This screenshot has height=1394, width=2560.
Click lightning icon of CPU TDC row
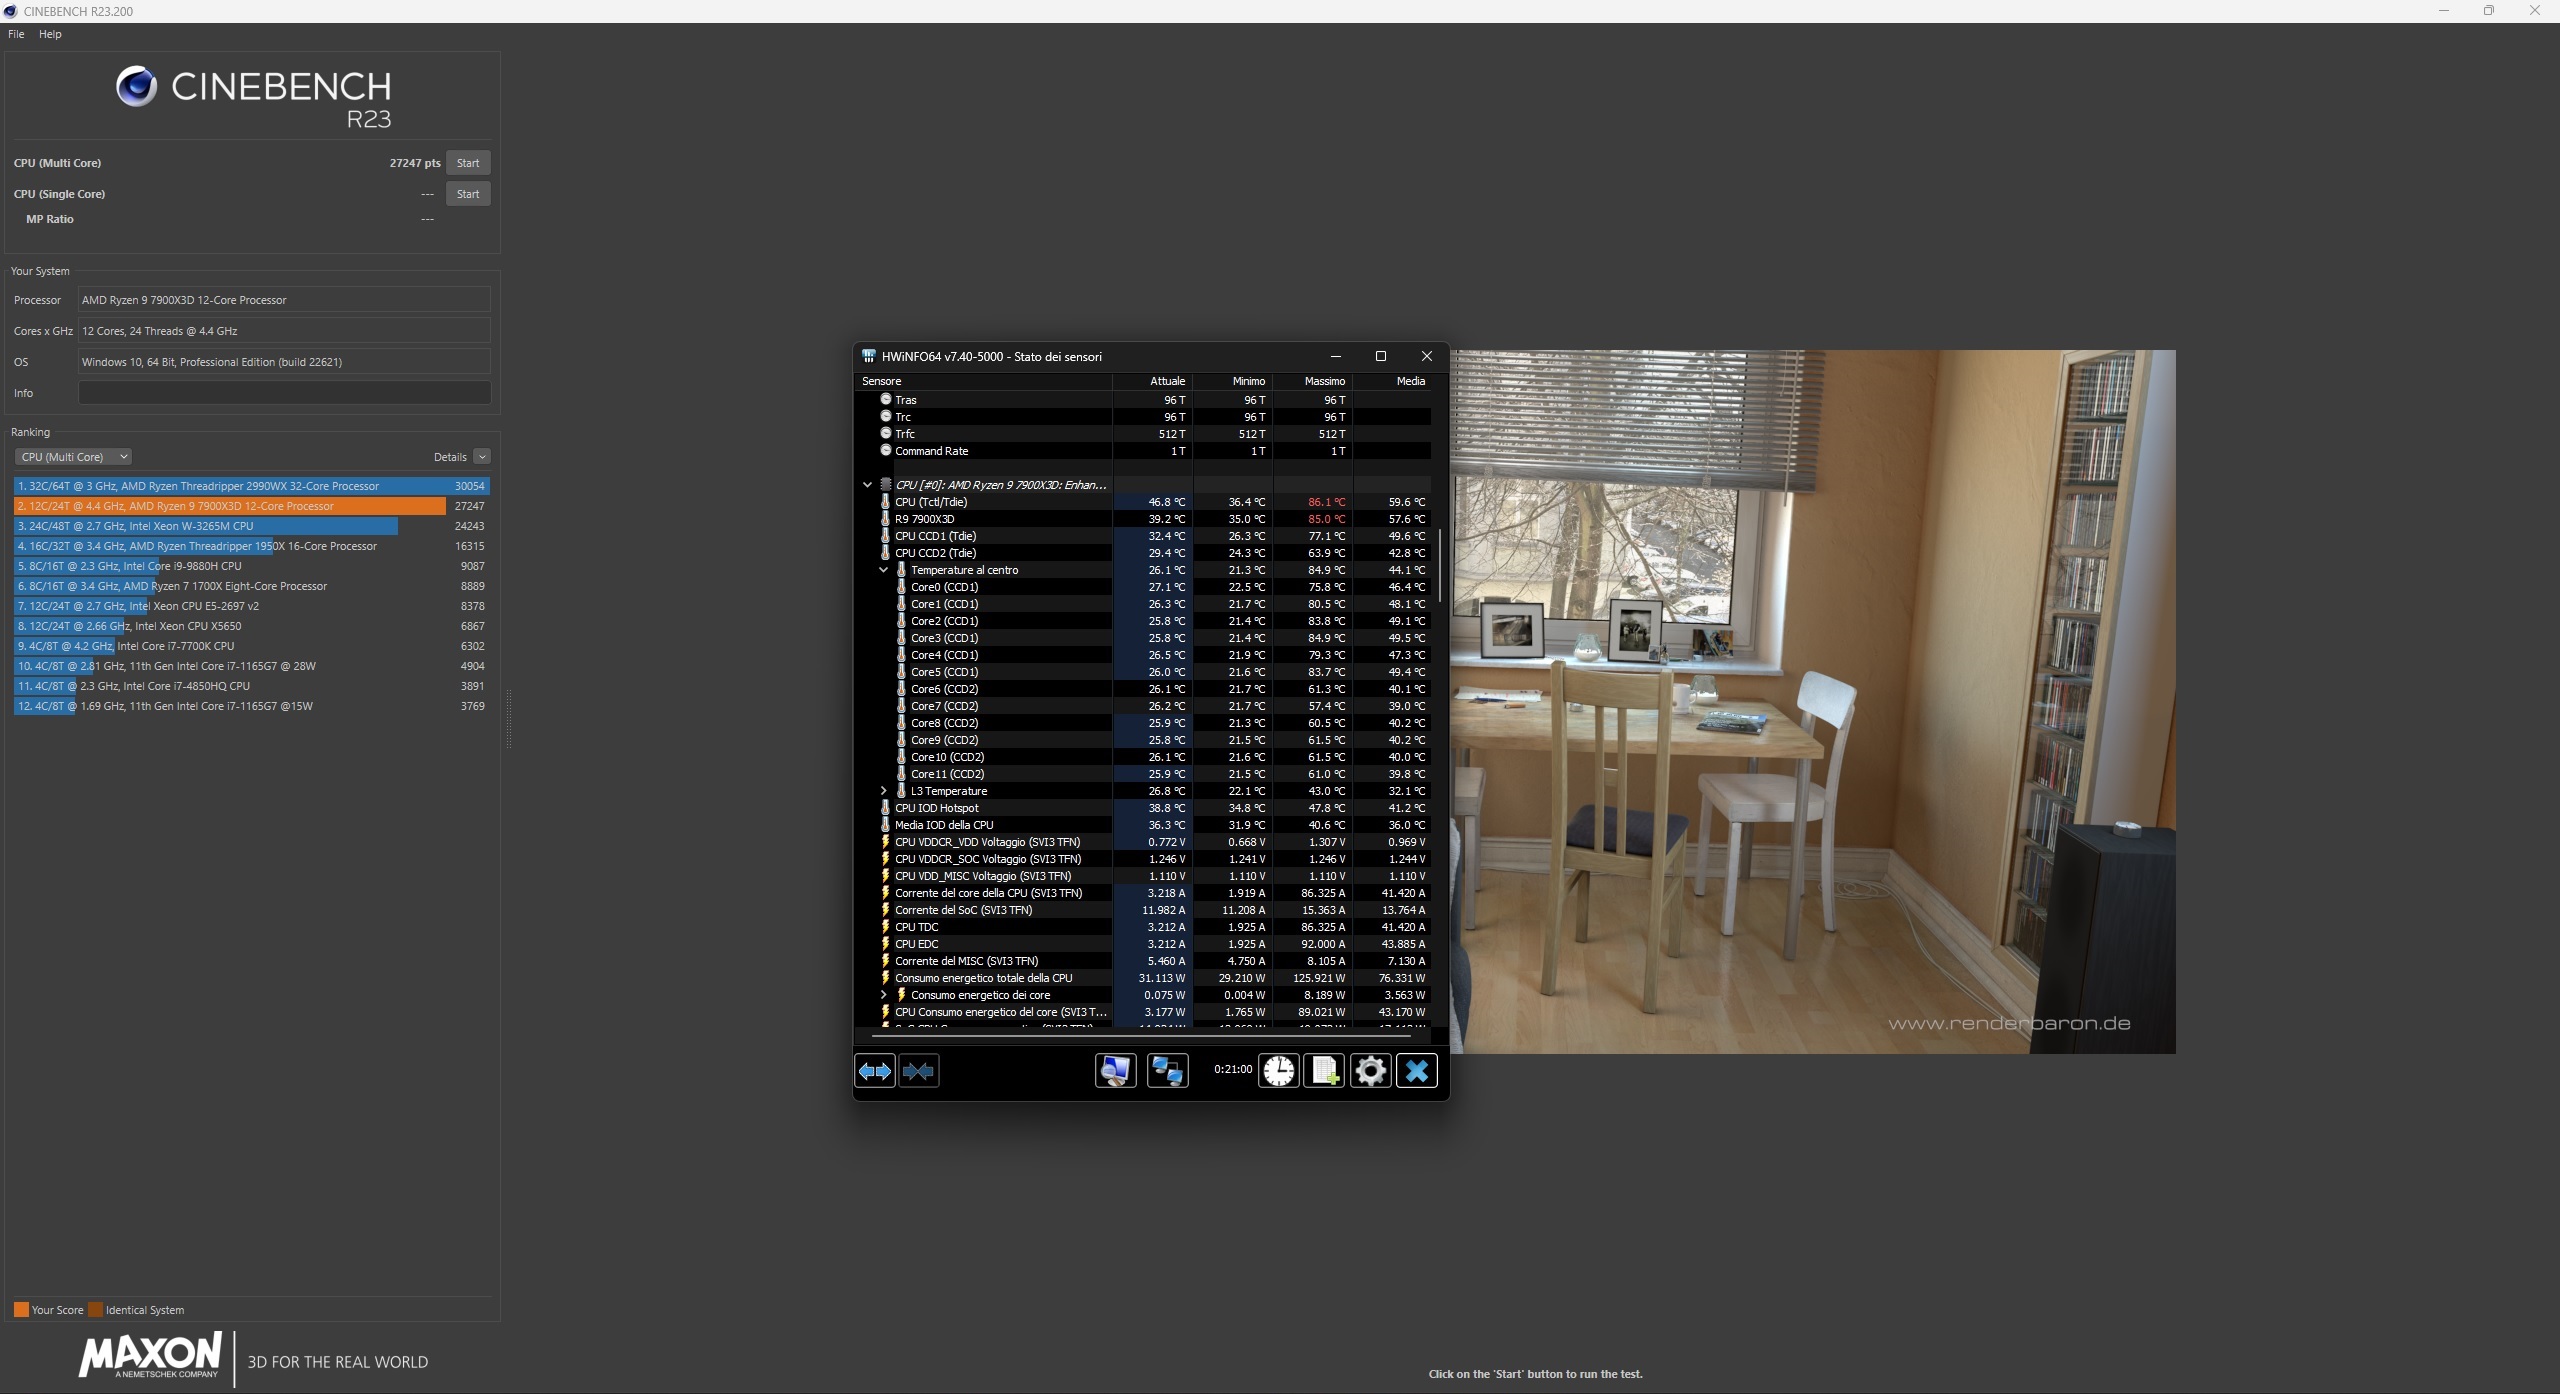pos(885,927)
